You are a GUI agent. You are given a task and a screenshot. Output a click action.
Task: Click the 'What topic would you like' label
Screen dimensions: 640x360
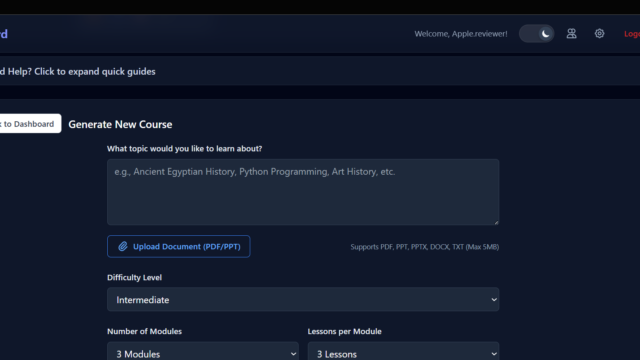tap(184, 149)
